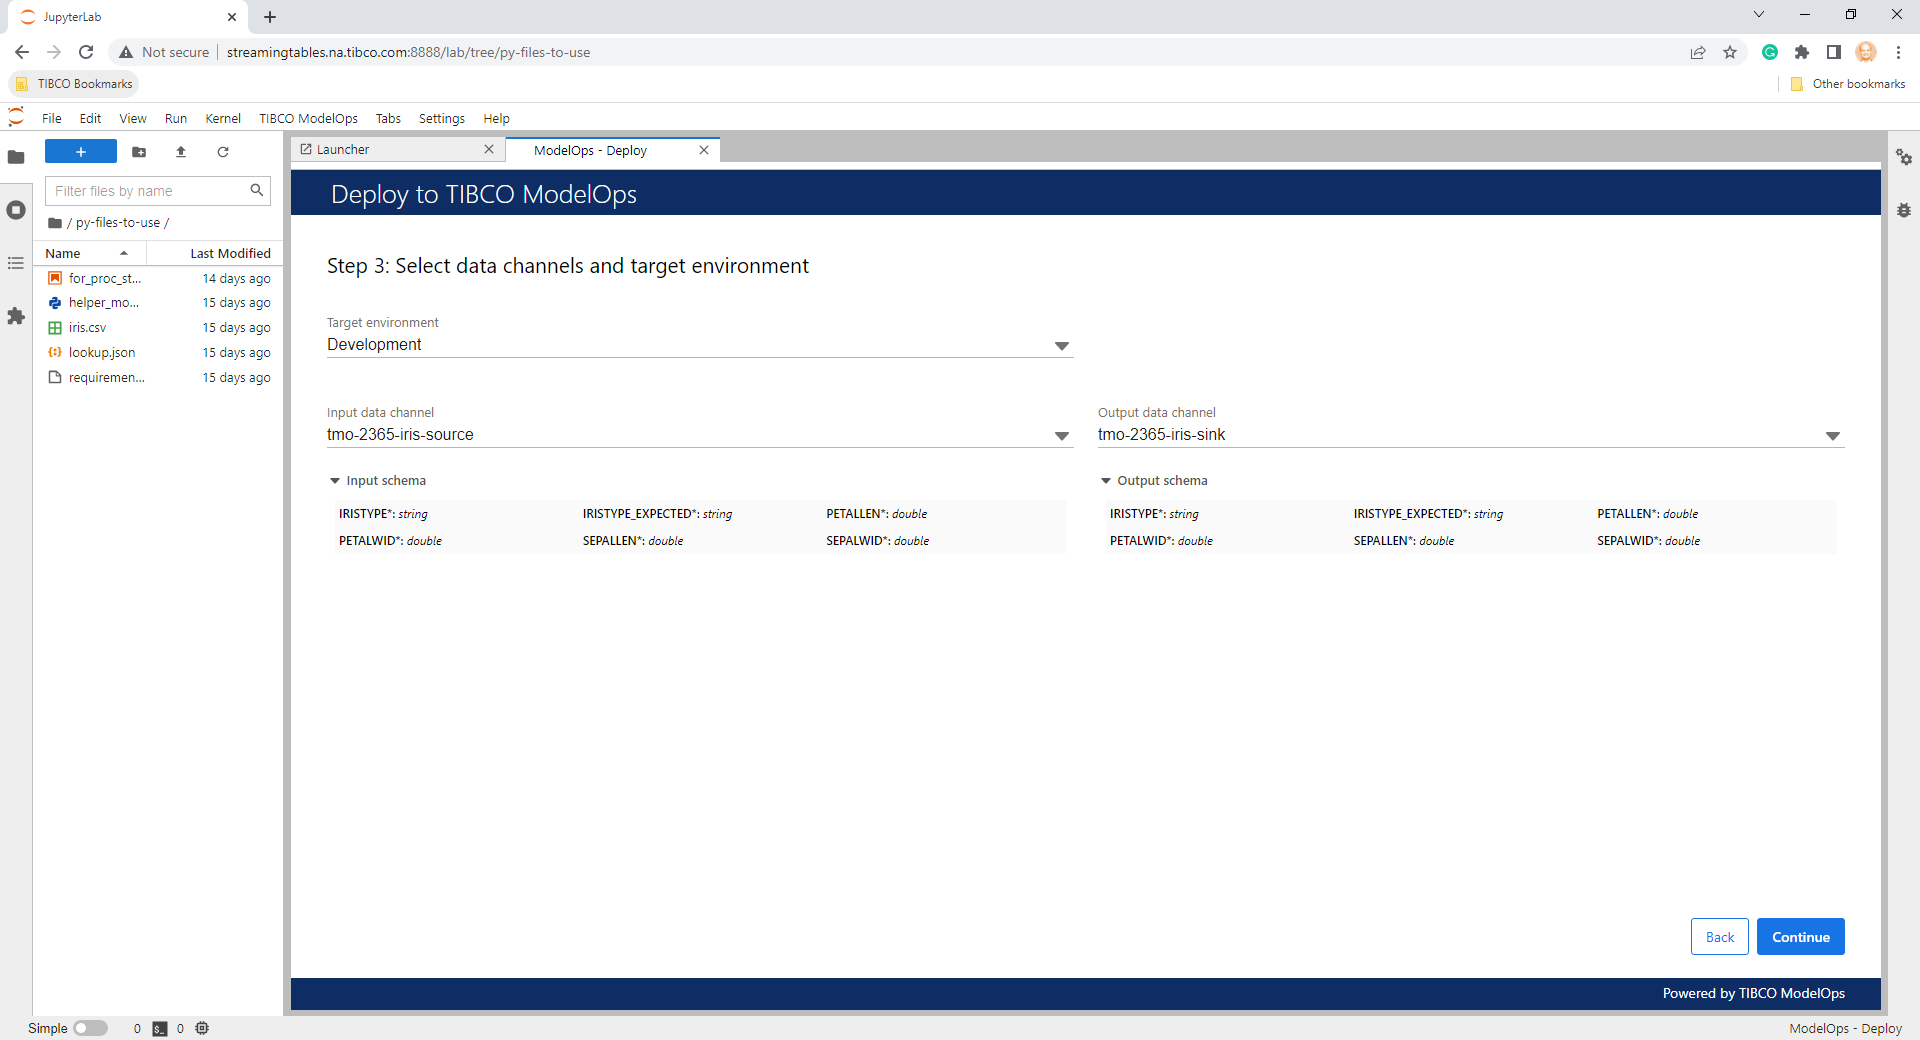Close the ModelOps - Deploy tab
The height and width of the screenshot is (1040, 1920).
click(x=704, y=150)
